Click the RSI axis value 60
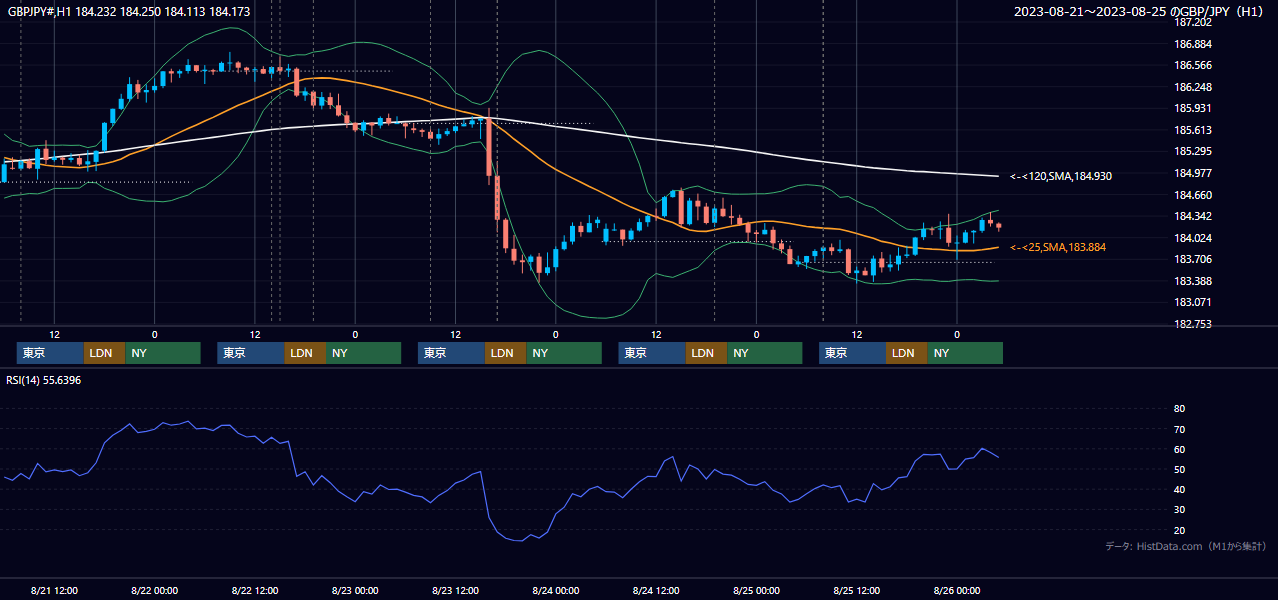This screenshot has height=600, width=1278. click(x=1179, y=449)
